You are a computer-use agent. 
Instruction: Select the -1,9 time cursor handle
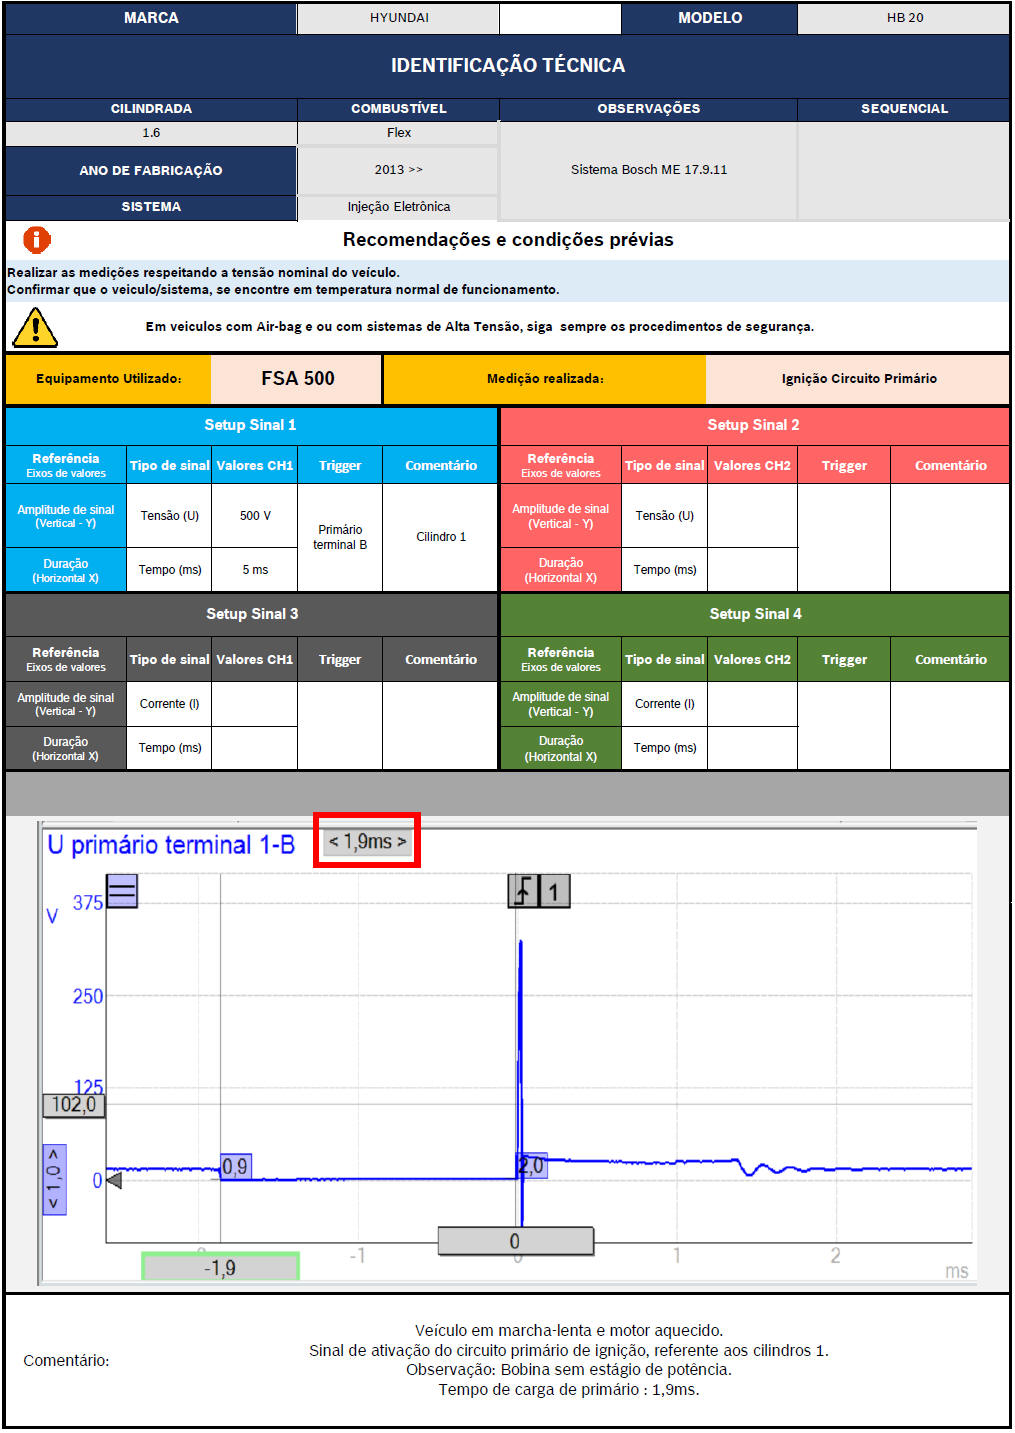click(x=220, y=1268)
